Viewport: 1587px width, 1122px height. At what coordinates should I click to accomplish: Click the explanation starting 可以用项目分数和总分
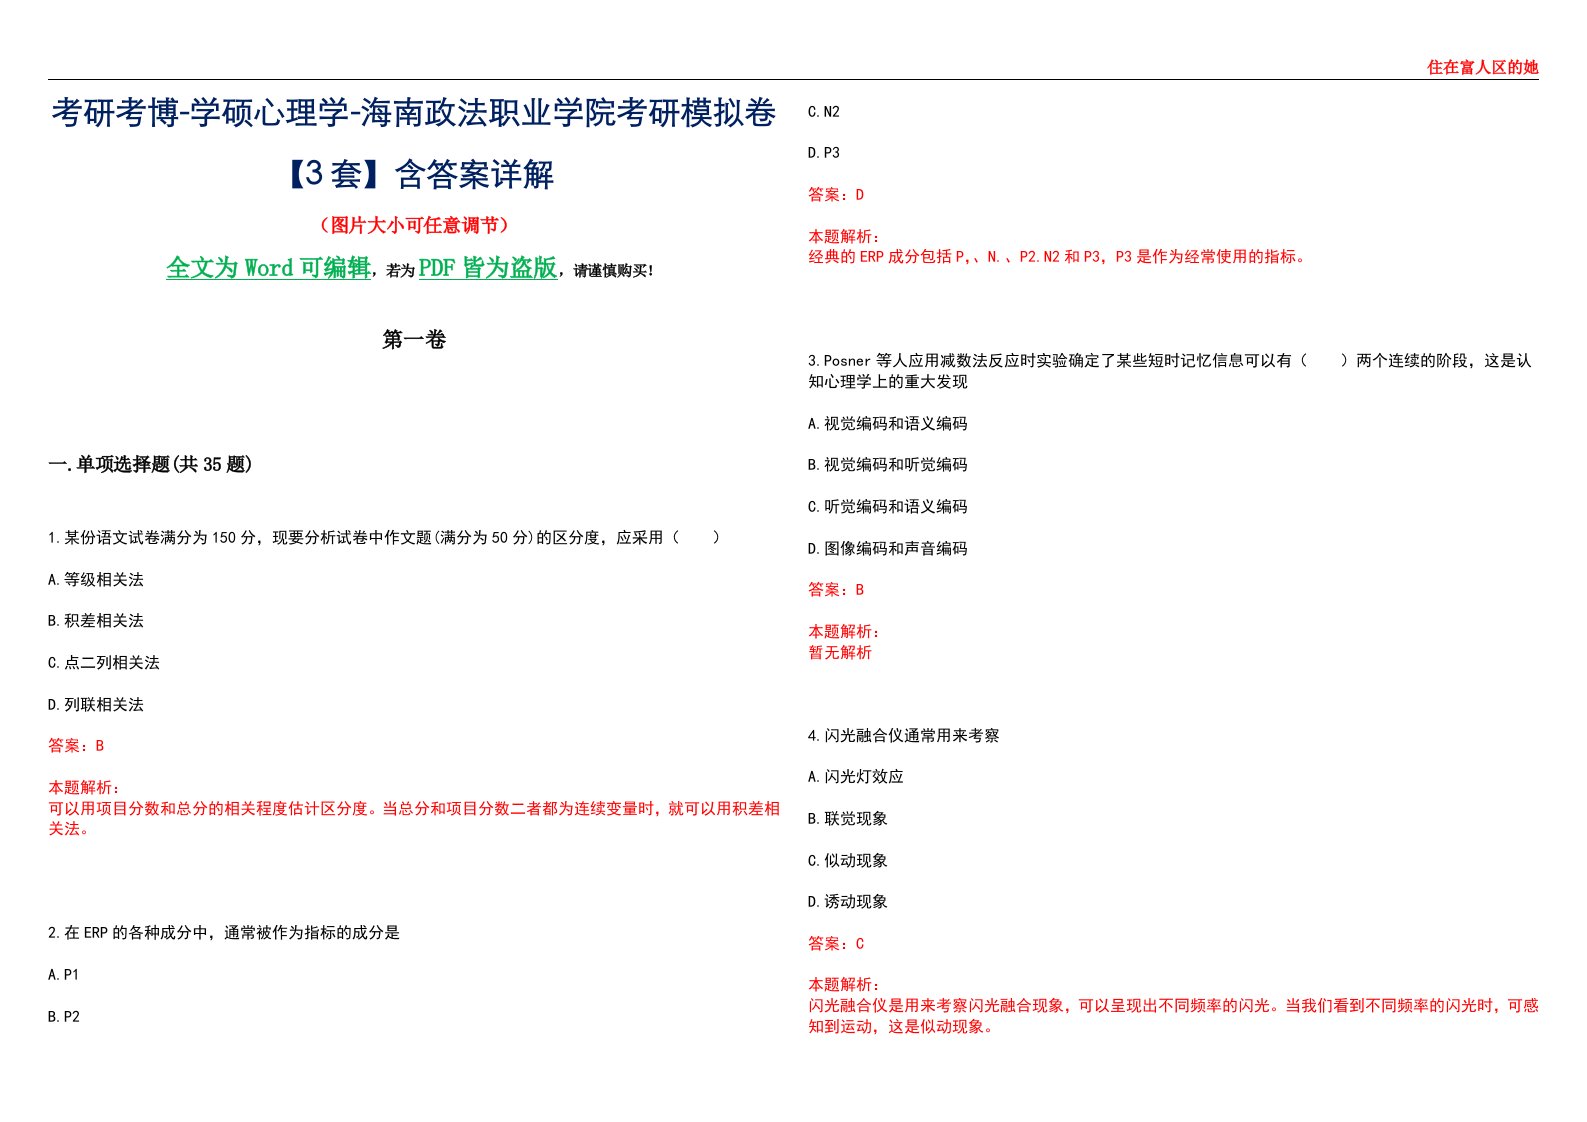point(414,818)
